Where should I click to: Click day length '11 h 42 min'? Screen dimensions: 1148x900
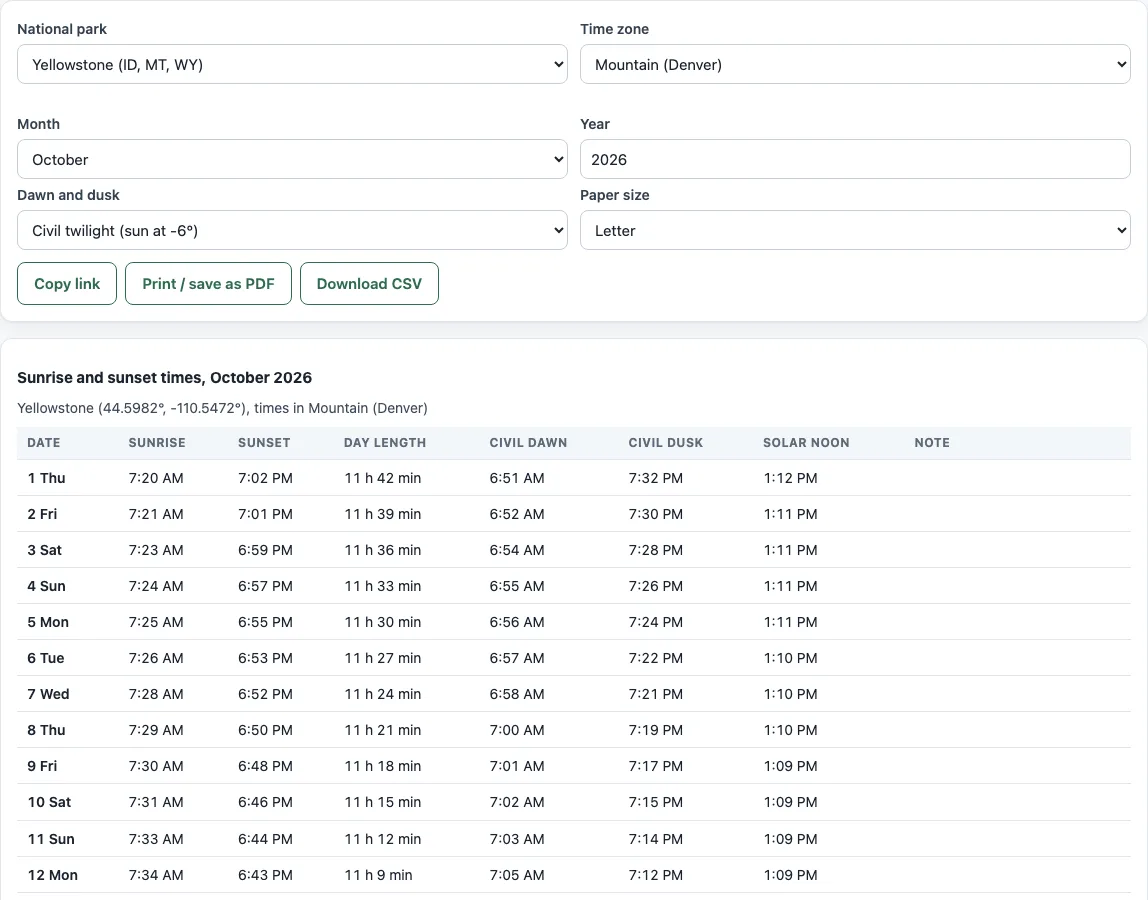coord(383,478)
